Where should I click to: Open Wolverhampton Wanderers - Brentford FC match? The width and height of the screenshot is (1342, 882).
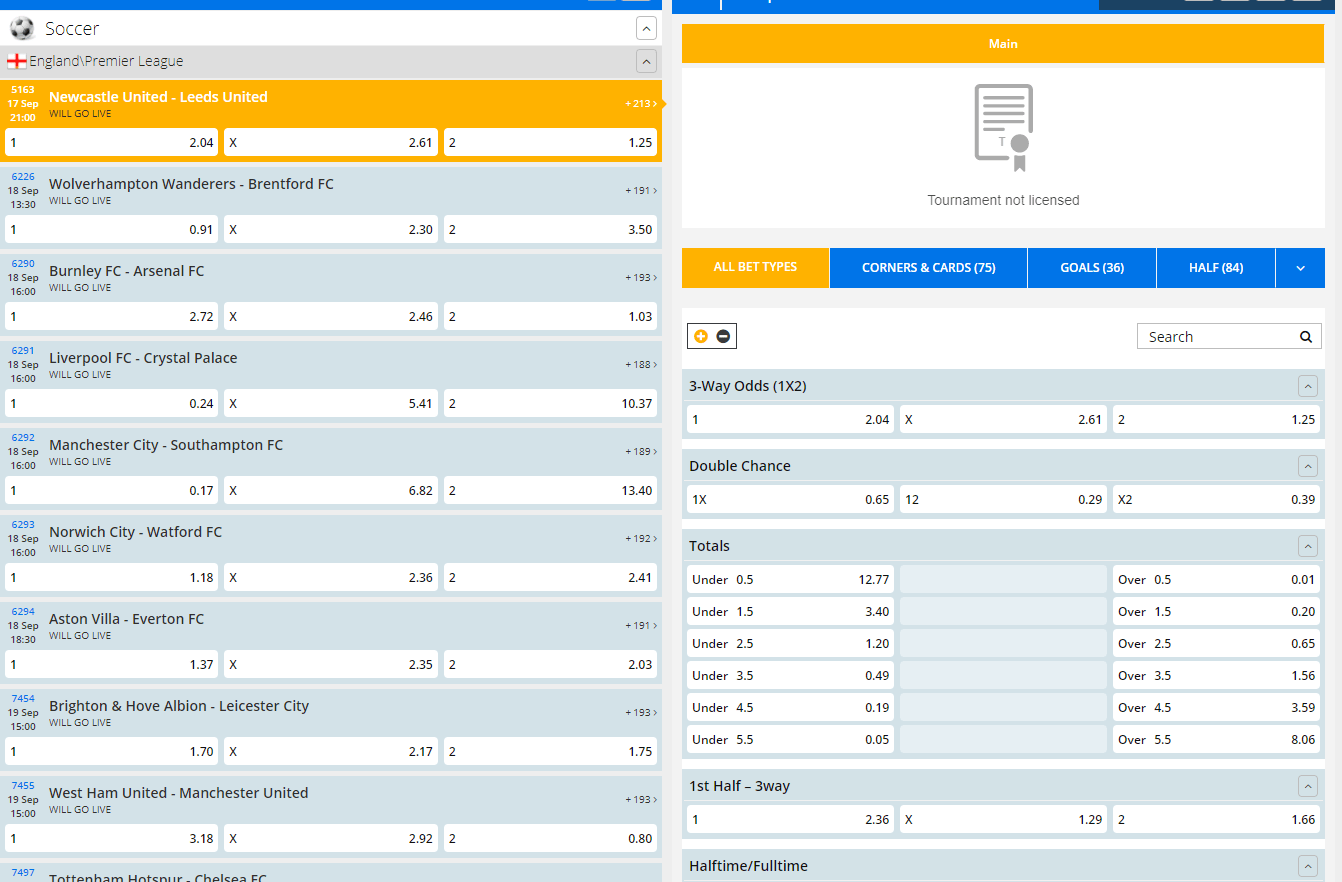(x=191, y=184)
